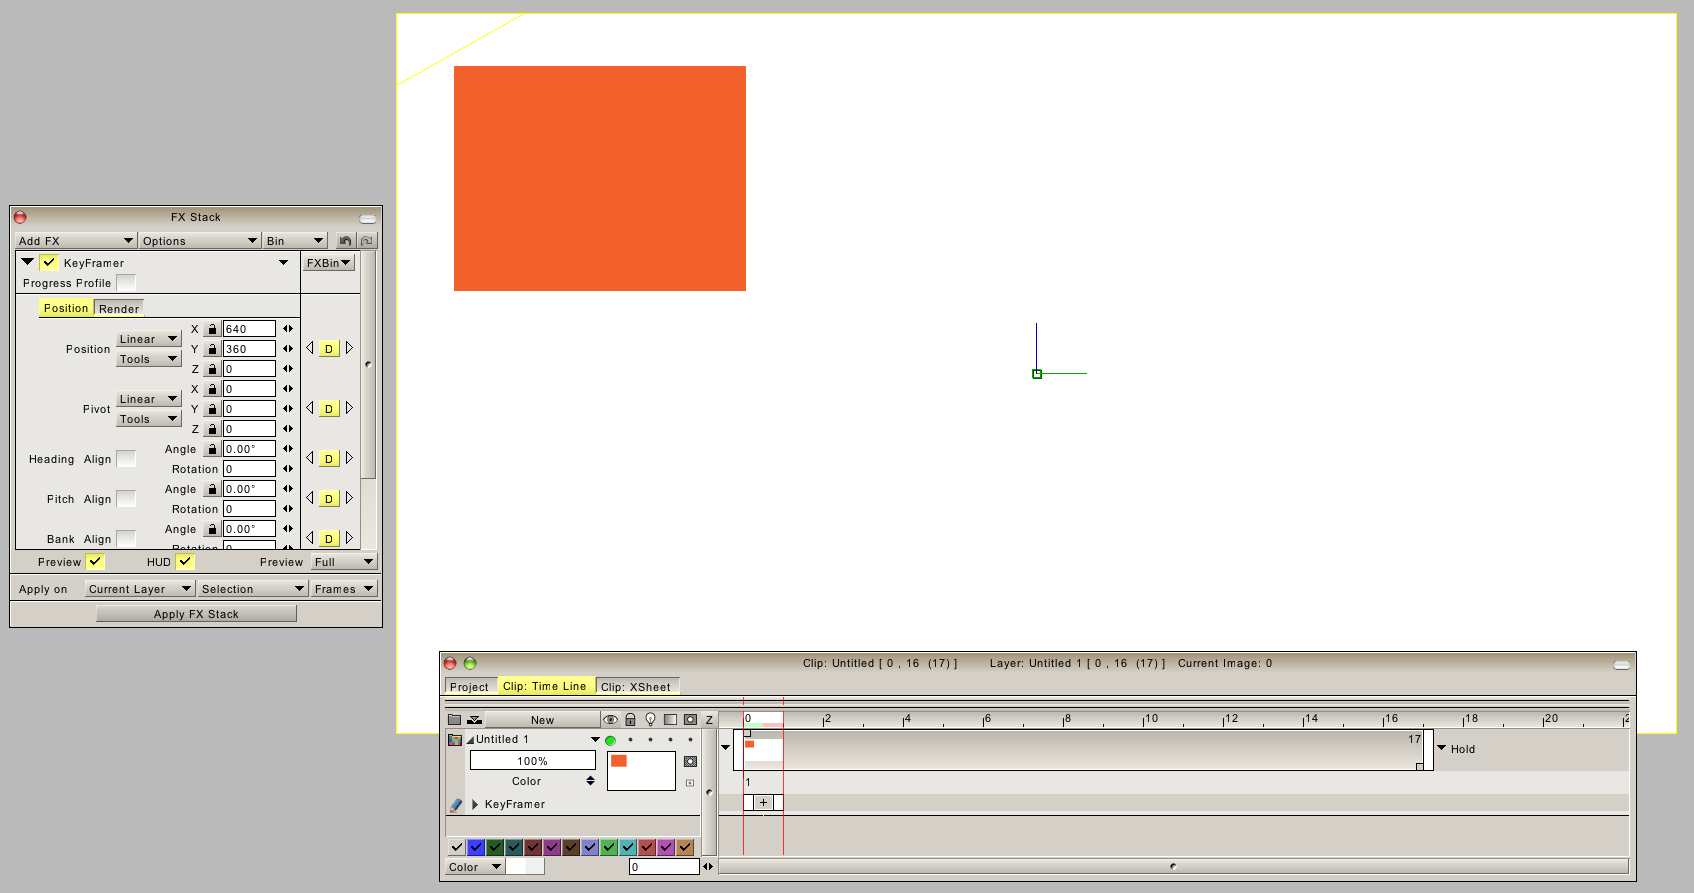Image resolution: width=1694 pixels, height=893 pixels.
Task: Click the Z depth icon in timeline
Action: pyautogui.click(x=709, y=720)
